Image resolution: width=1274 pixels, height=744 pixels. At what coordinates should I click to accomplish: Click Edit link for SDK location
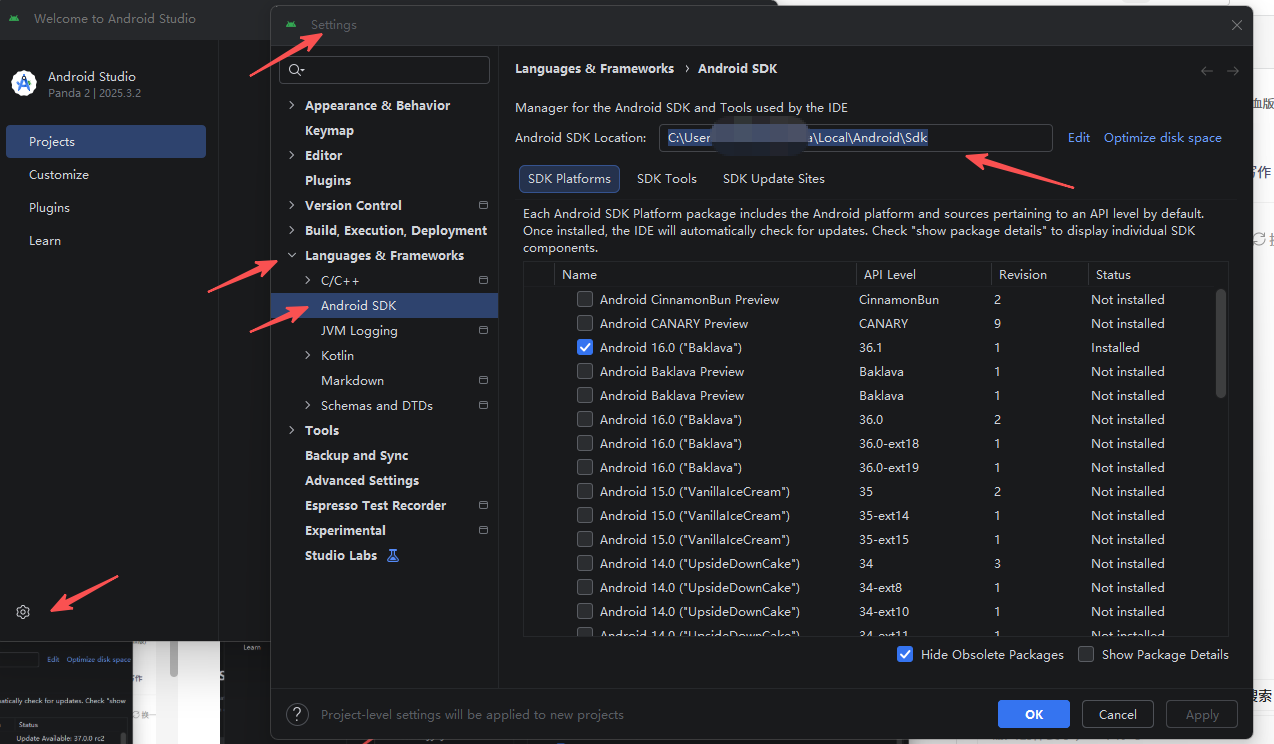[x=1079, y=137]
